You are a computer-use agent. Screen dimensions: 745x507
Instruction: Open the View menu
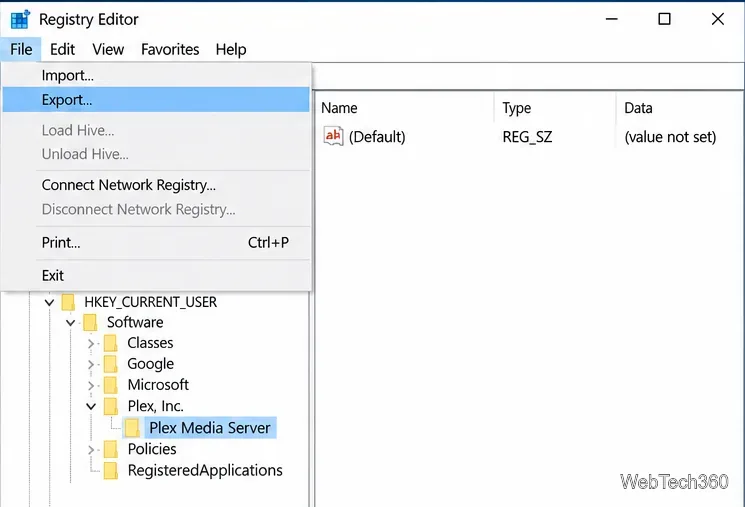(108, 49)
